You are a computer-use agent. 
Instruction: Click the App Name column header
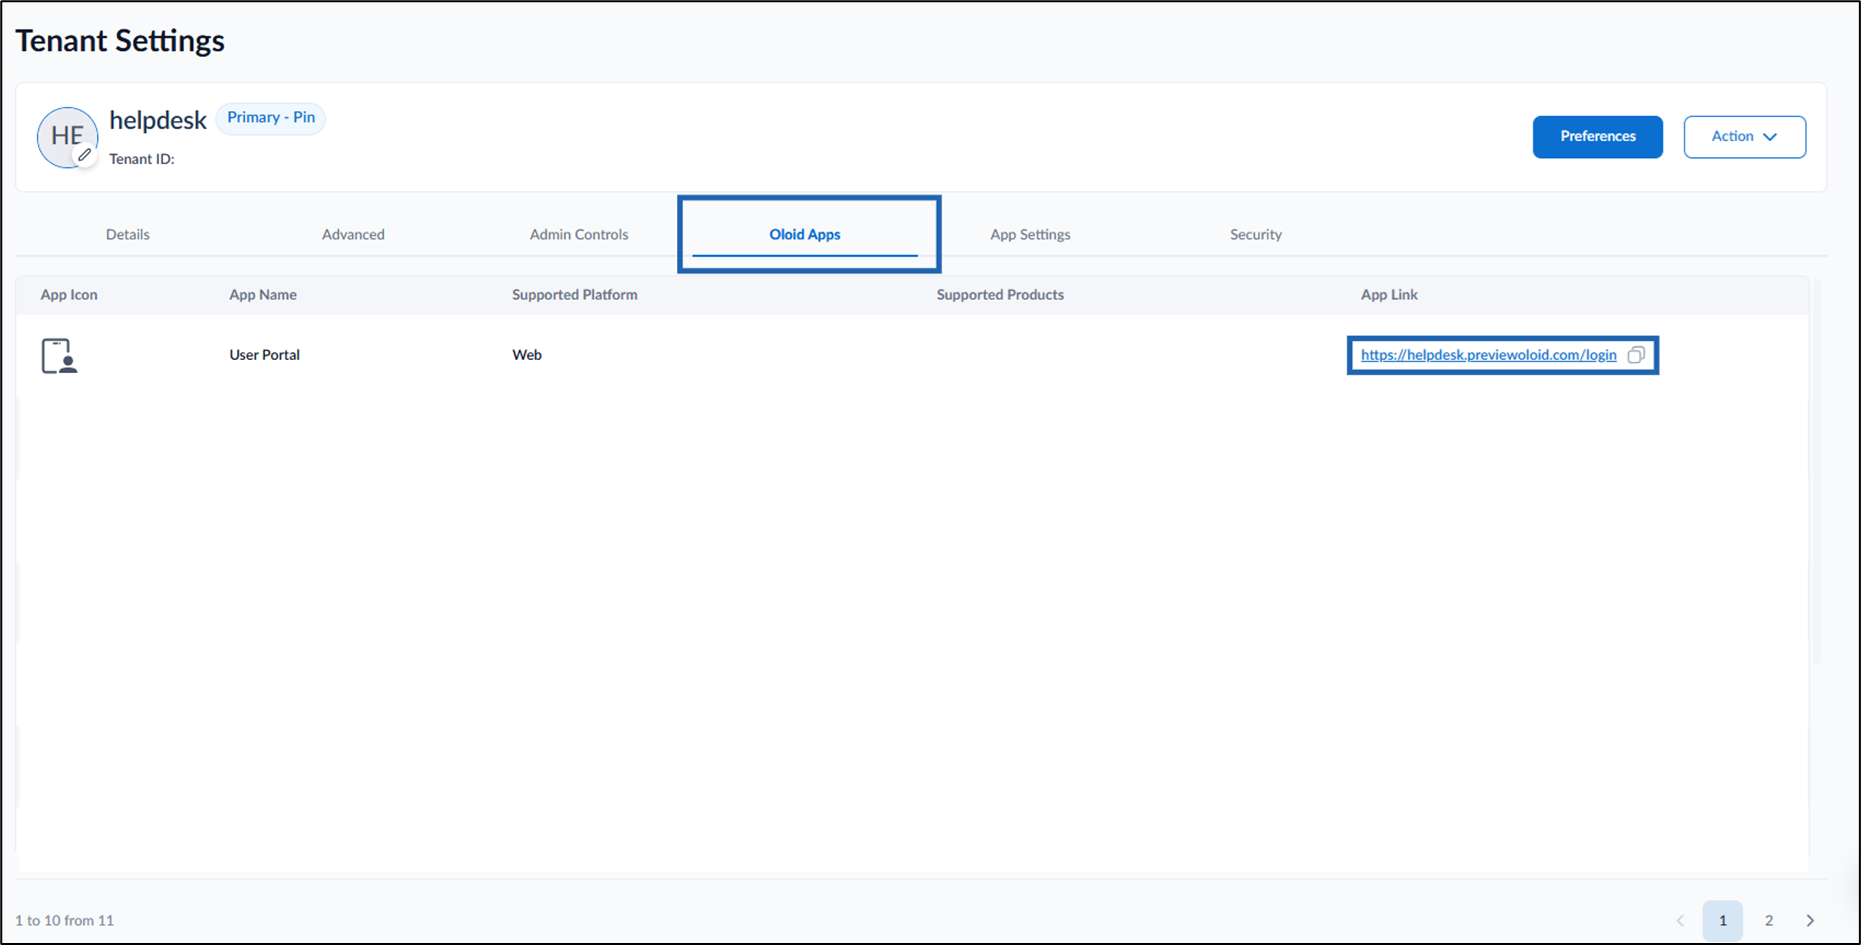pyautogui.click(x=263, y=295)
